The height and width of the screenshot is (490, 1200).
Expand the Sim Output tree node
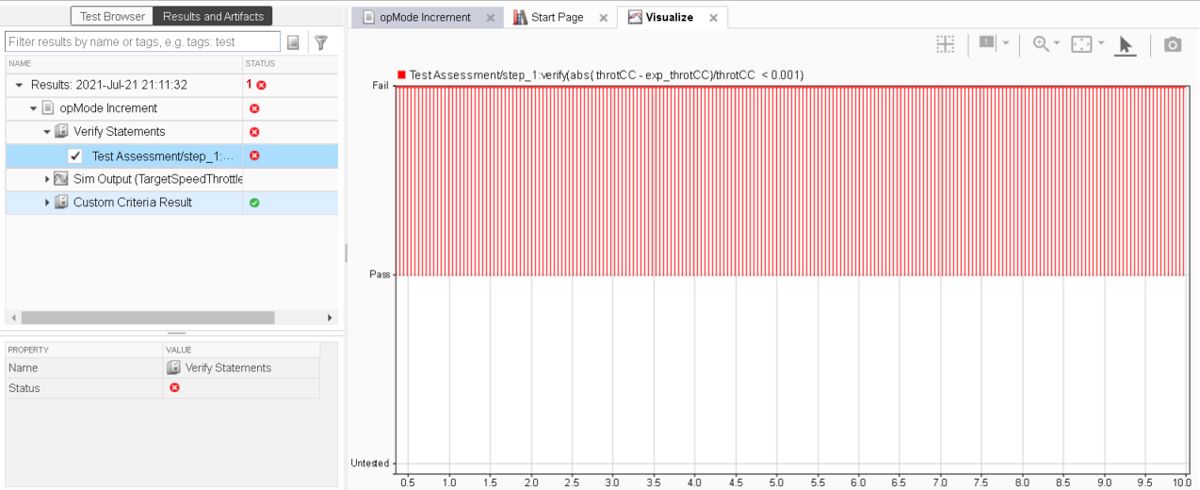pos(47,179)
